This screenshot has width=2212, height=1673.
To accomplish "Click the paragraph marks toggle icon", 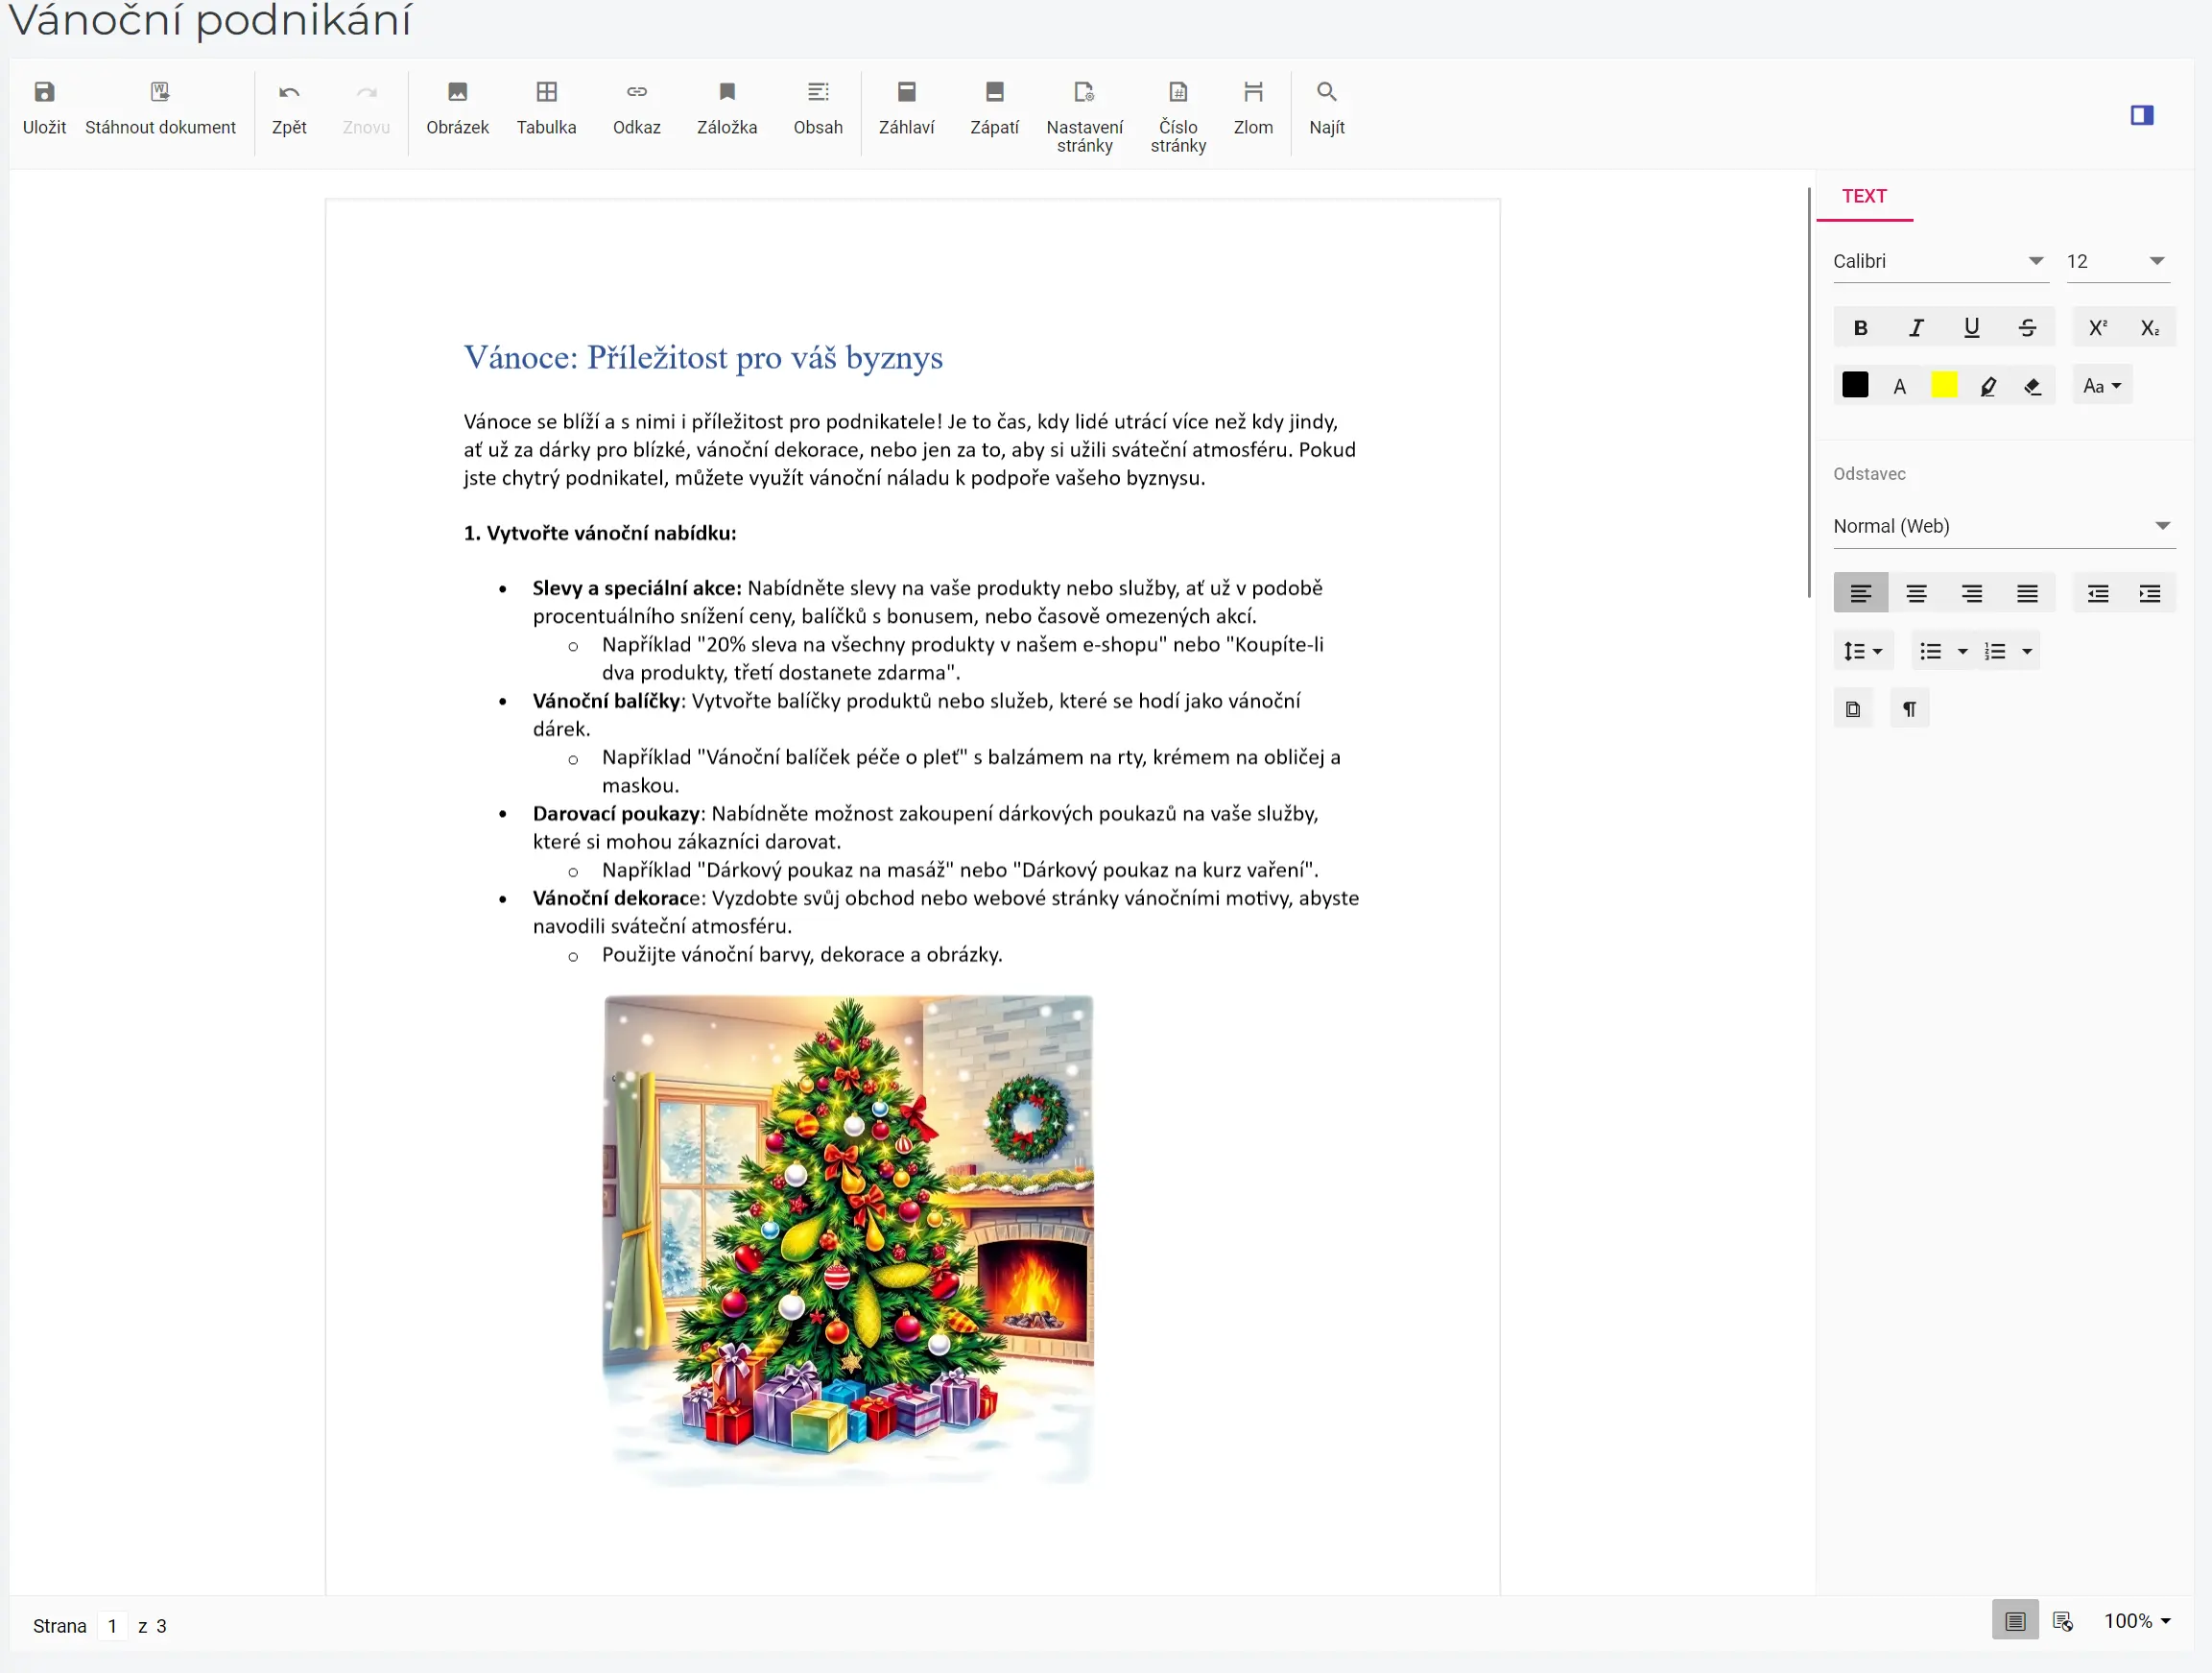I will coord(1912,708).
